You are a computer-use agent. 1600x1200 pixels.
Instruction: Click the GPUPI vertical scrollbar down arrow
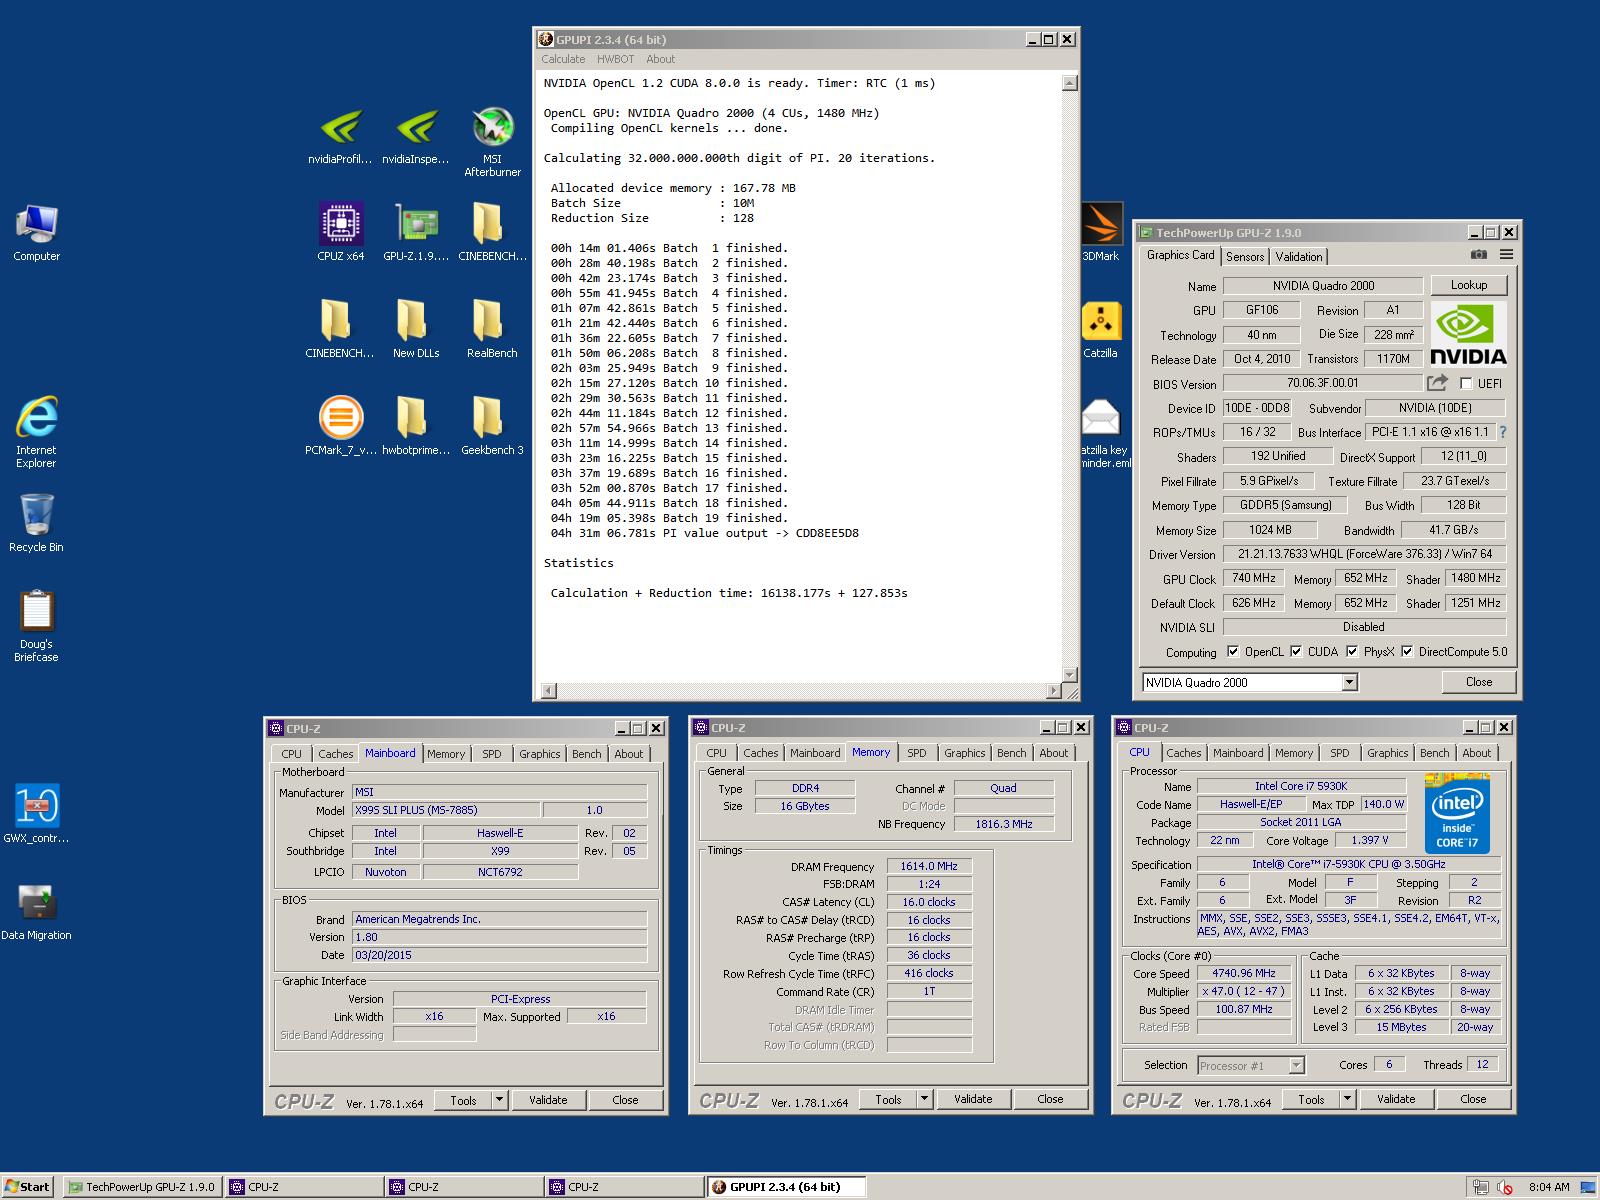click(x=1070, y=675)
